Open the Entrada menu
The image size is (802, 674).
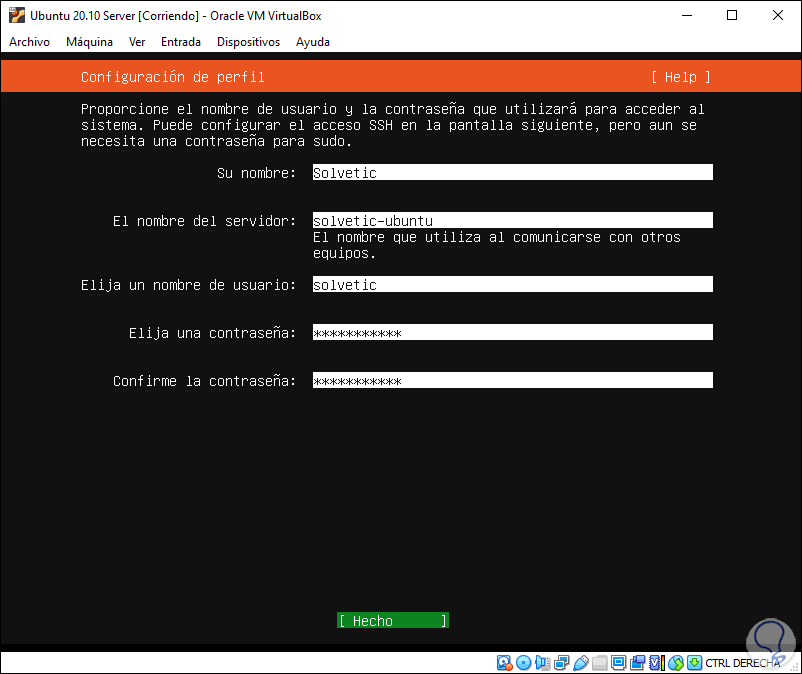click(x=181, y=42)
